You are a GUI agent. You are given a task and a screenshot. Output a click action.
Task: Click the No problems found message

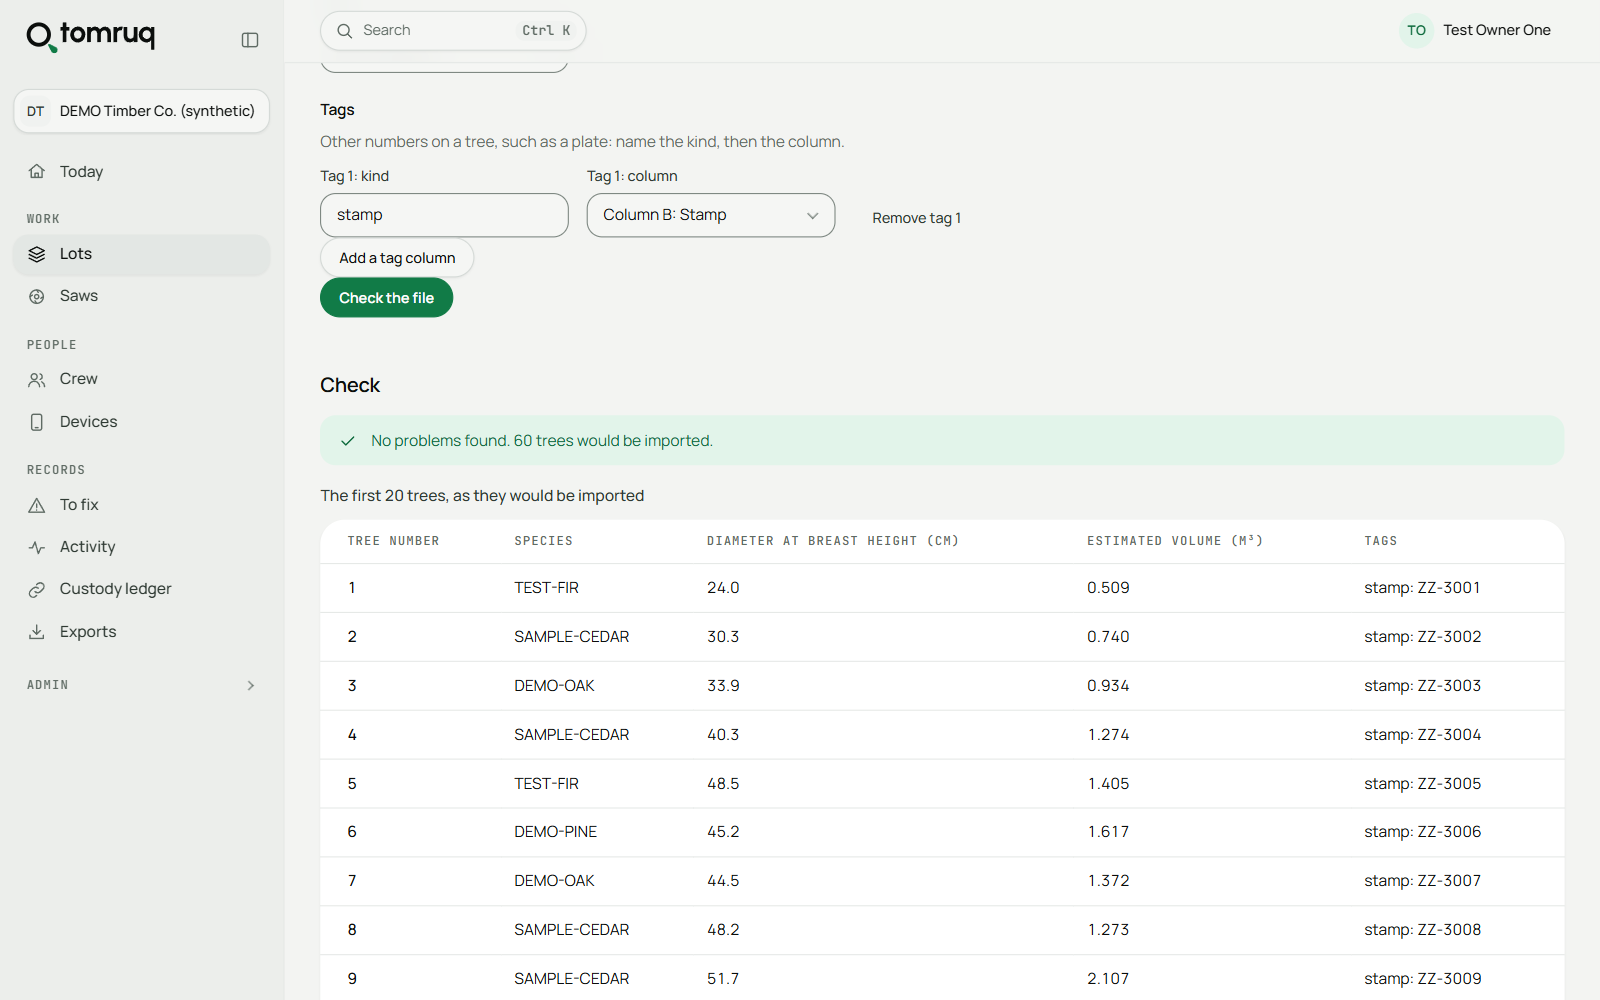tap(541, 441)
